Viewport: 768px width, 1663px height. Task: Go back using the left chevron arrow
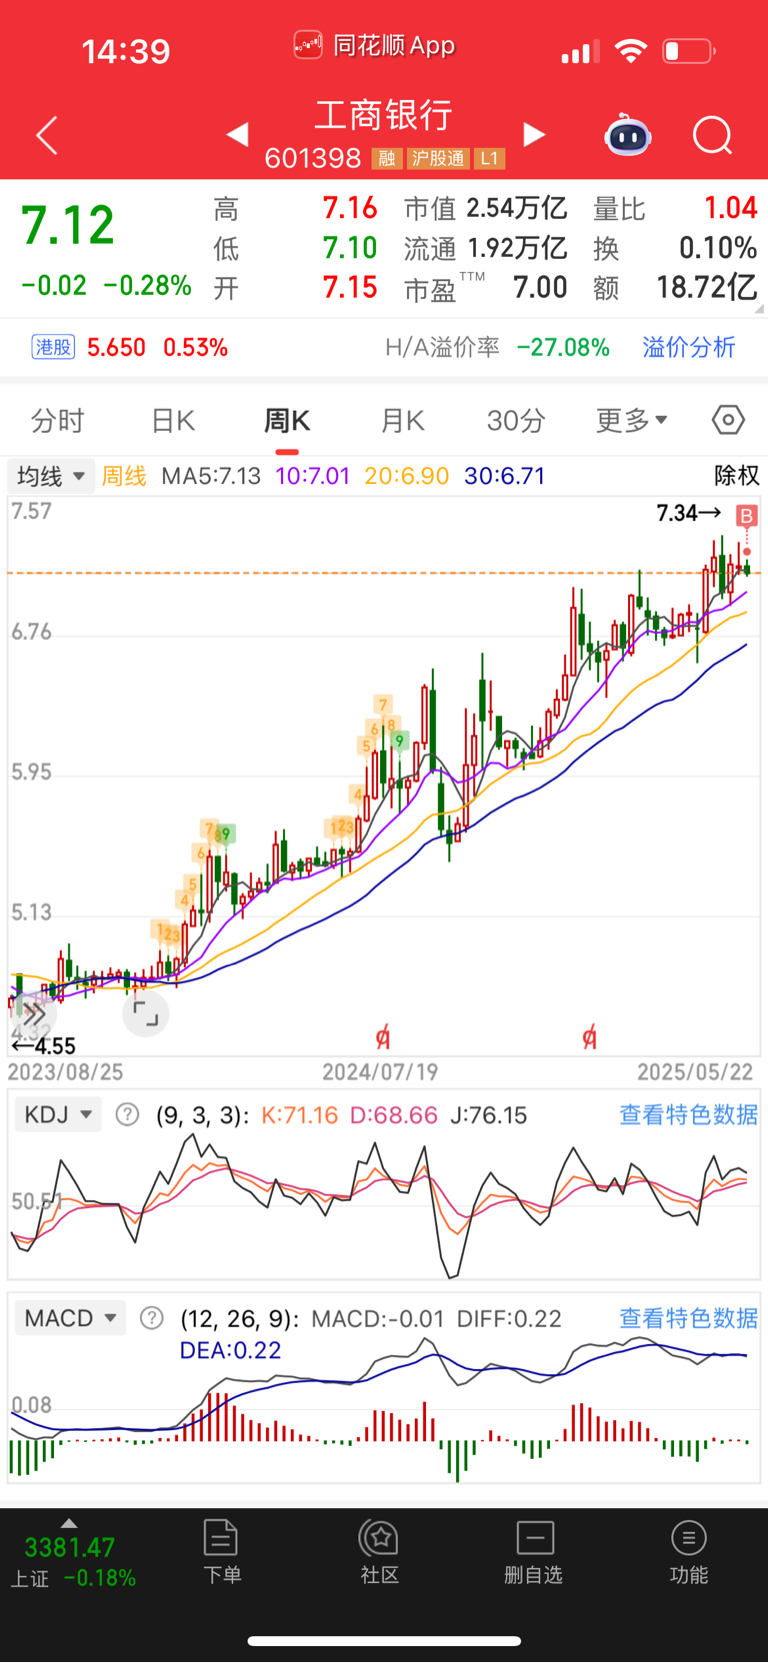click(x=47, y=135)
